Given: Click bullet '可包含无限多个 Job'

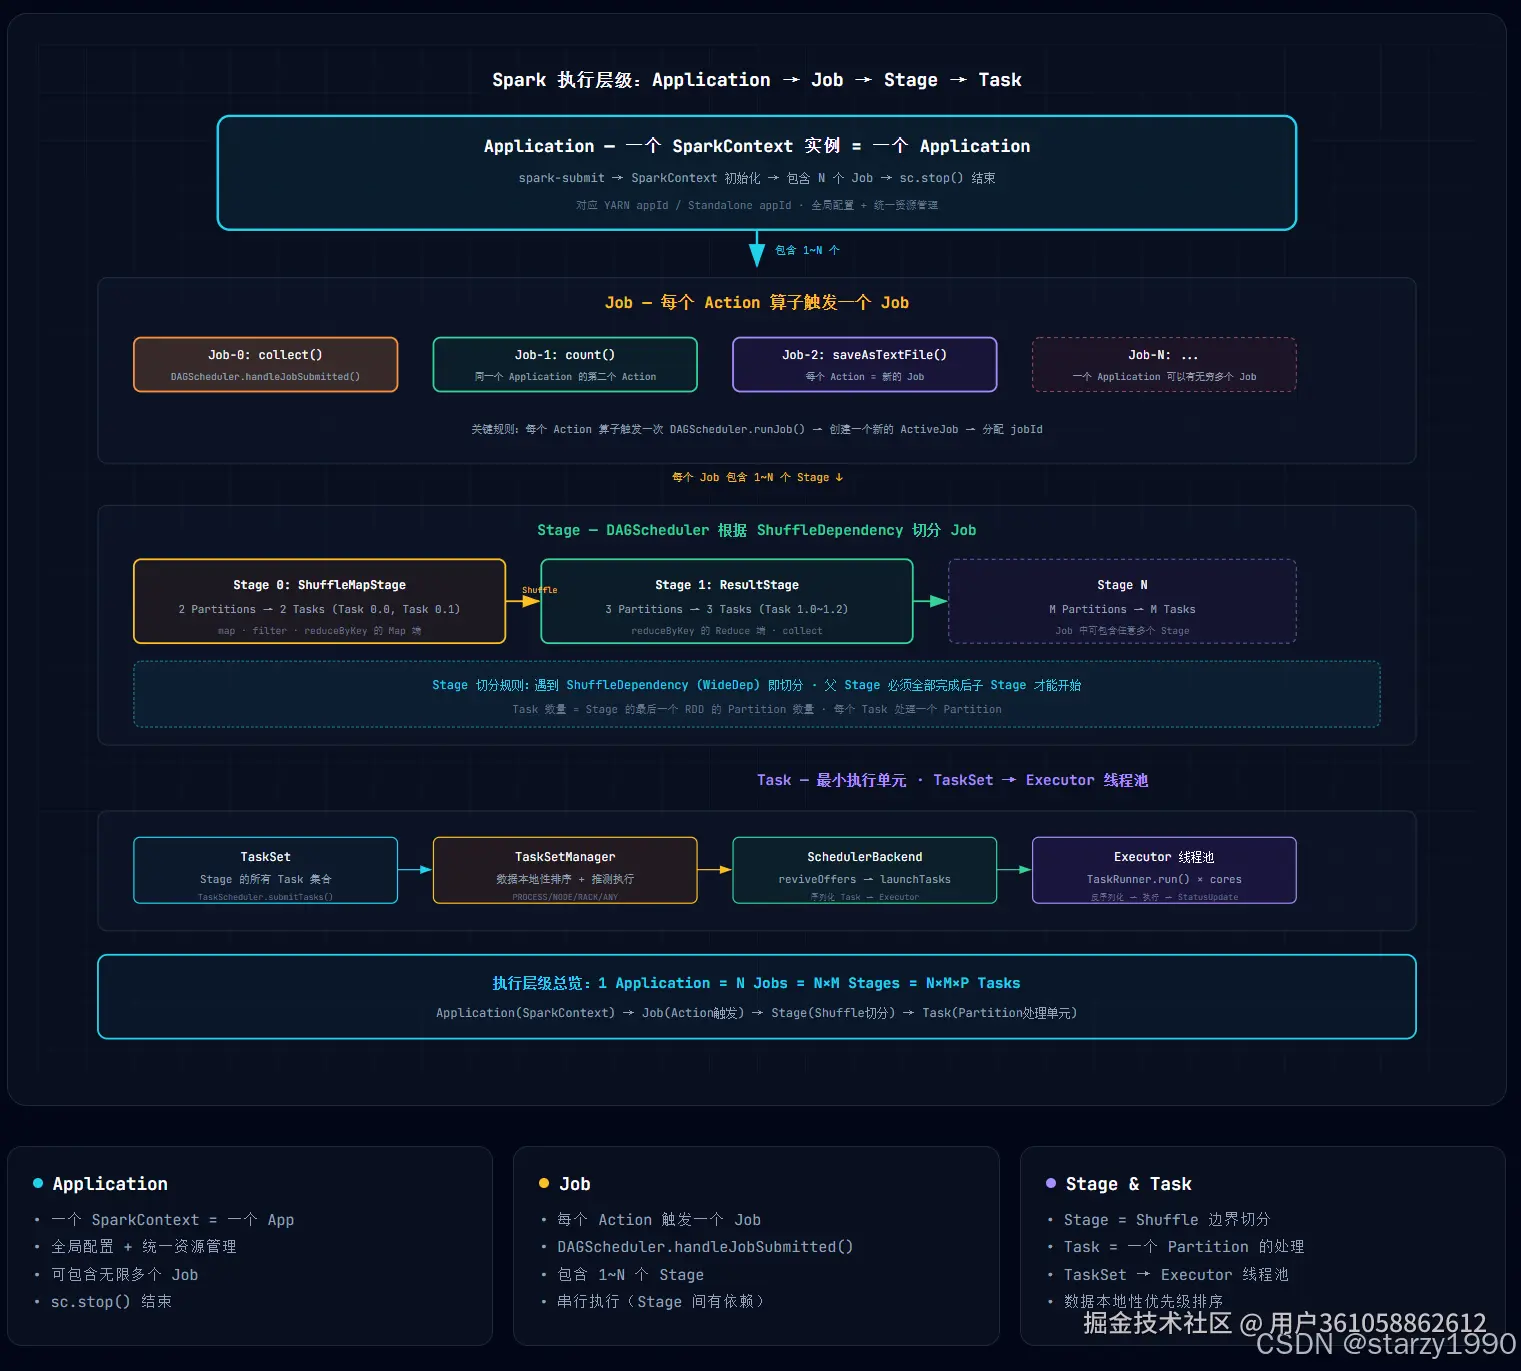Looking at the screenshot, I should tap(125, 1275).
